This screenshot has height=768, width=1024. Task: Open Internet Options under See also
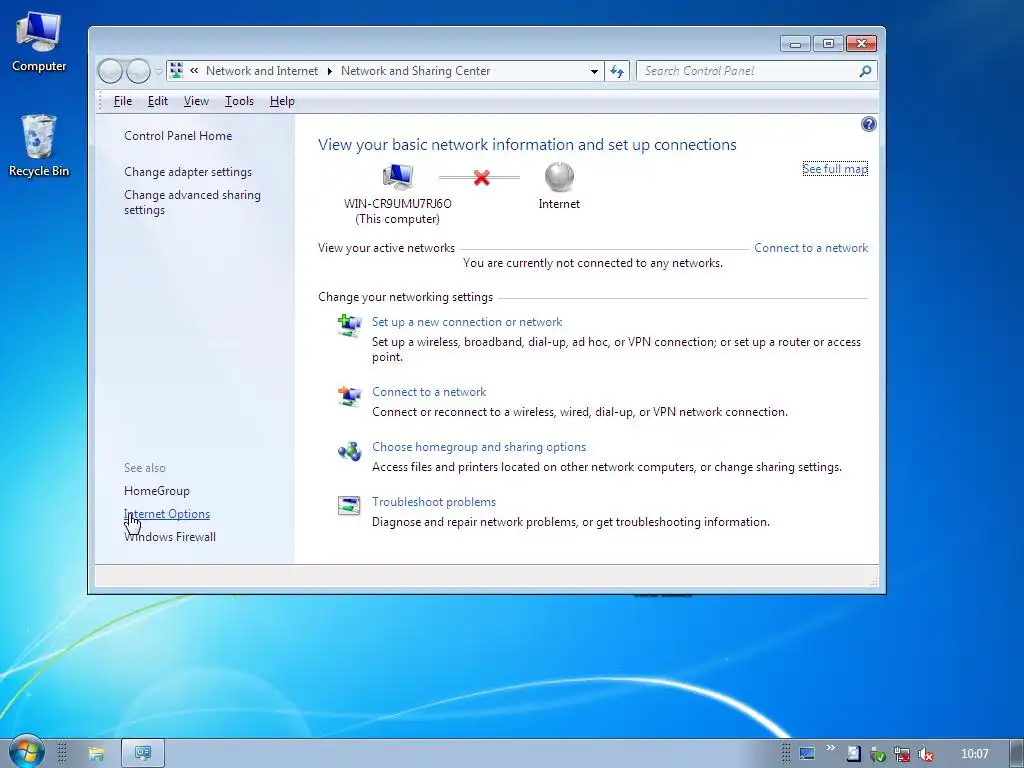[x=167, y=514]
